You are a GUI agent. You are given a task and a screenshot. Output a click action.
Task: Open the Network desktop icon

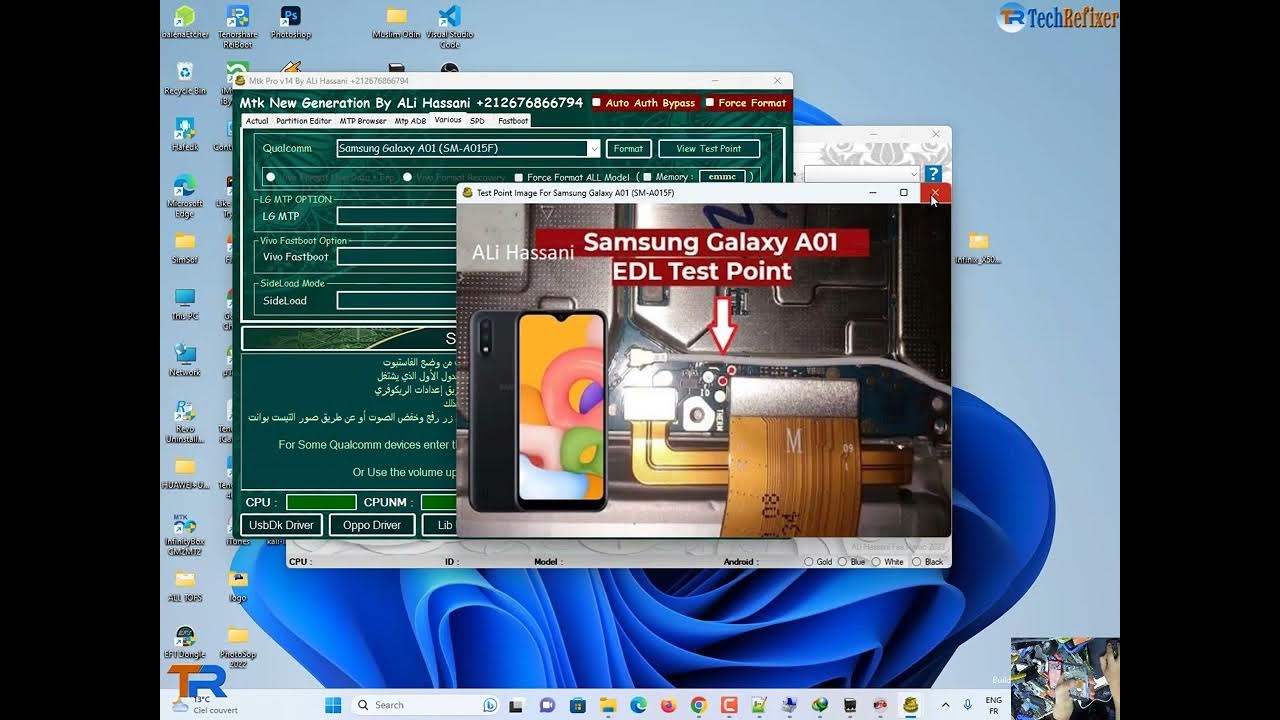[185, 360]
